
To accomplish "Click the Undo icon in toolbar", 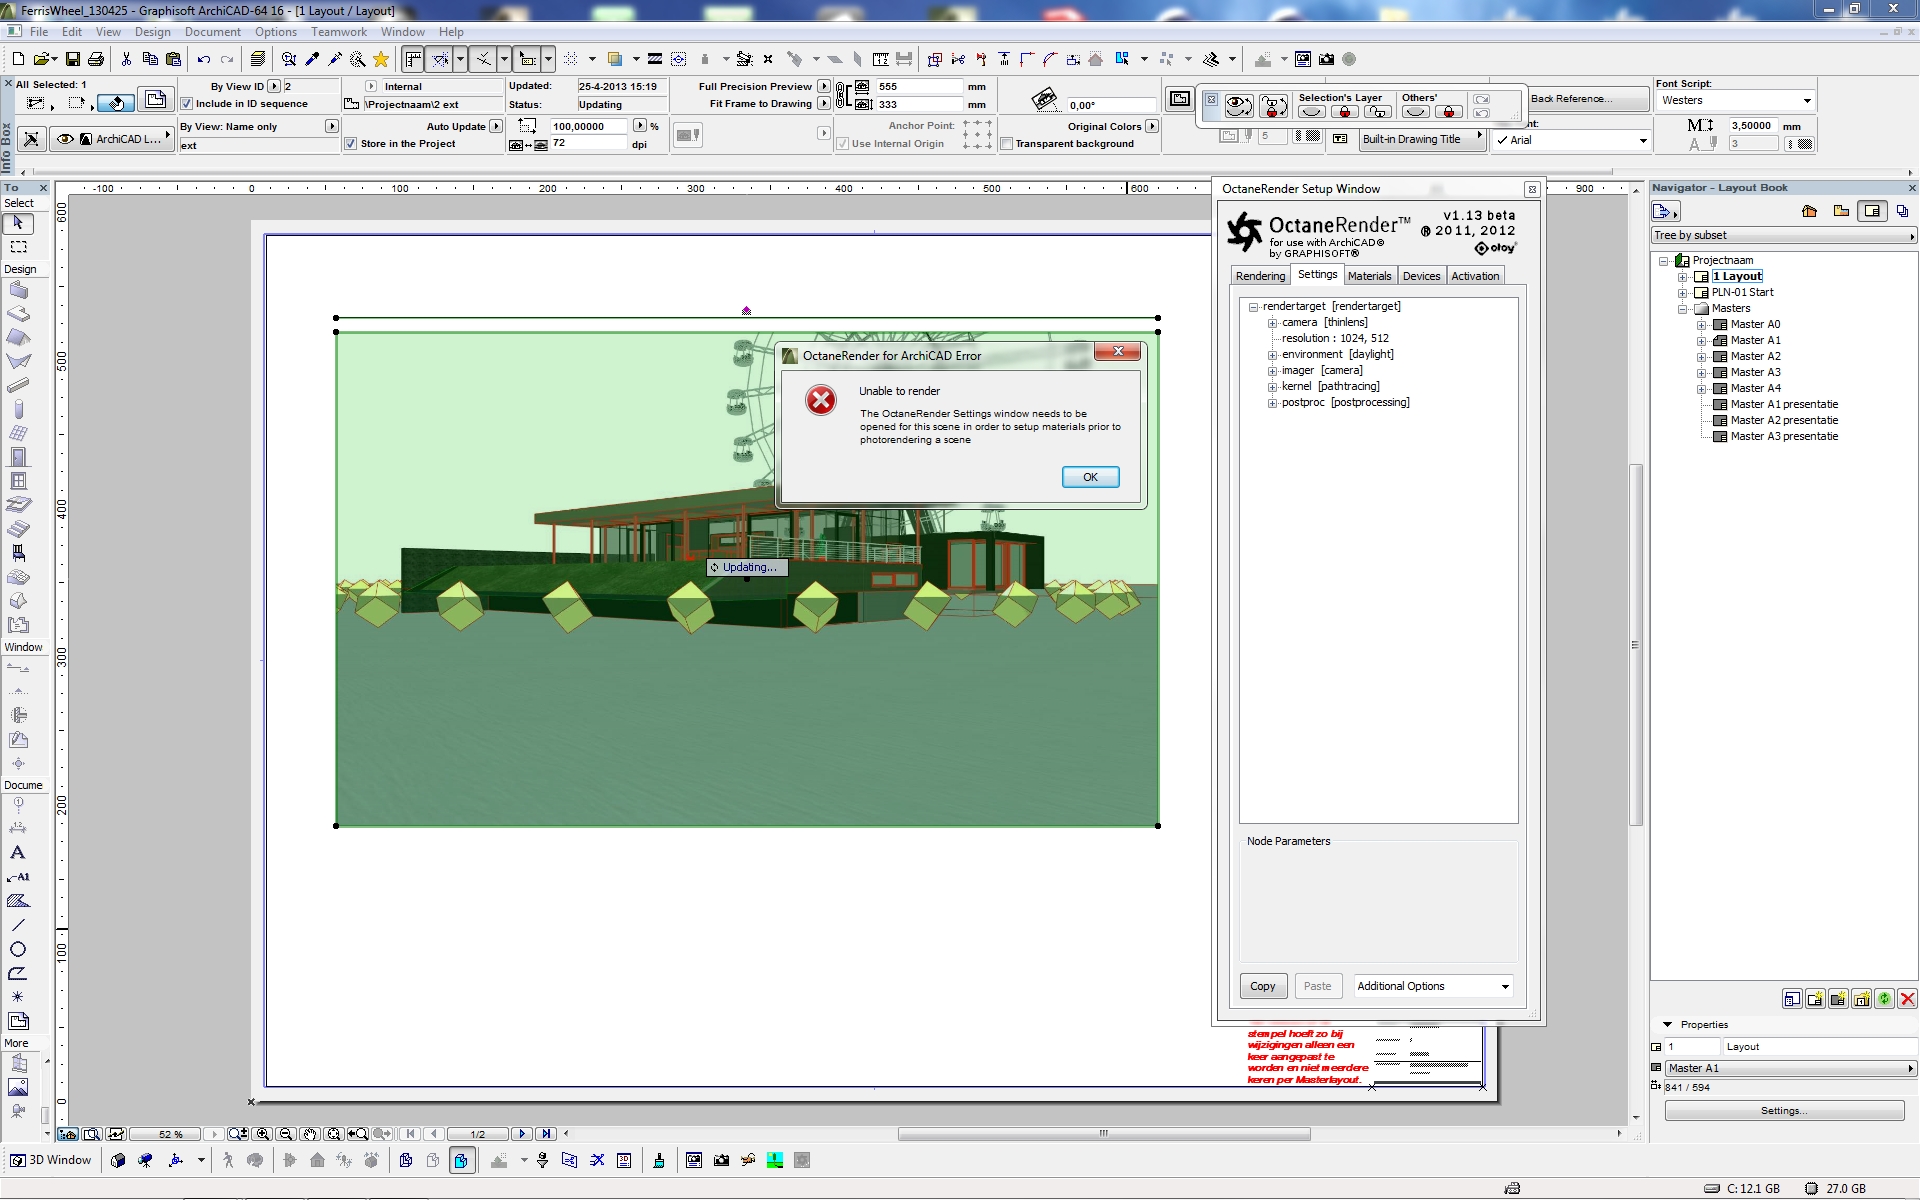I will point(204,60).
